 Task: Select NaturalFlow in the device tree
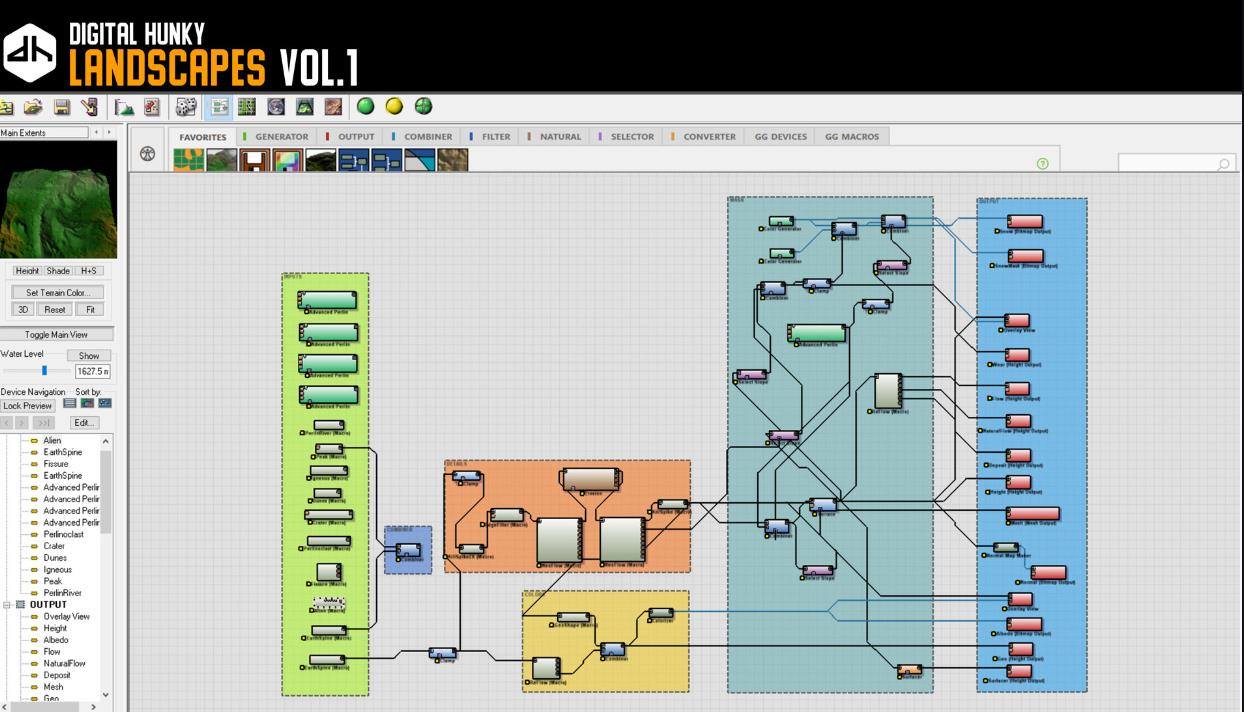(64, 664)
